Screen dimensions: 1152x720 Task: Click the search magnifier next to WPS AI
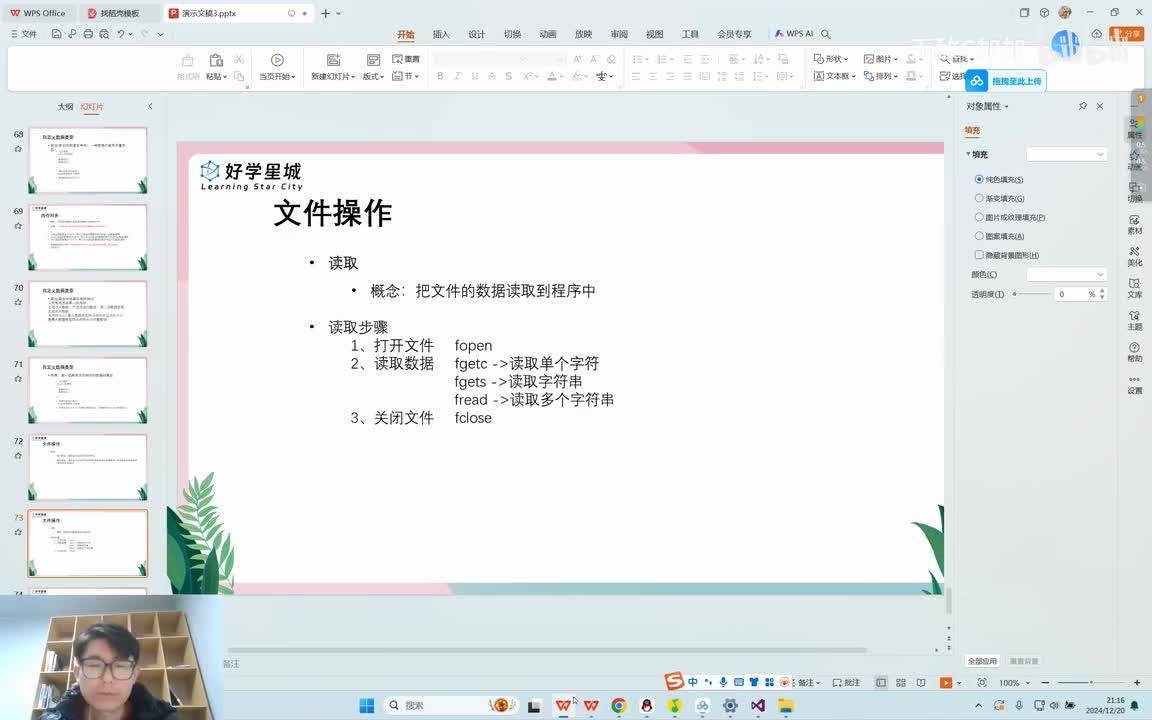(x=826, y=34)
